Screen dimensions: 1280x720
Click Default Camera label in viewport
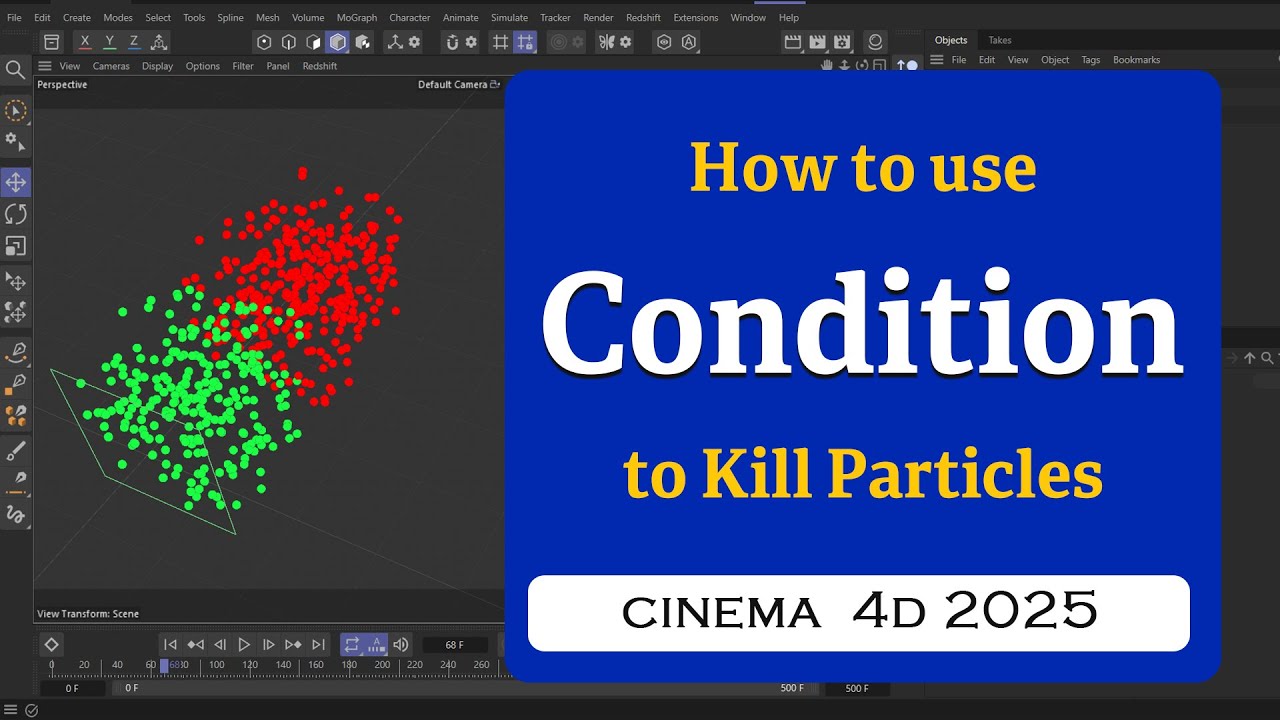click(x=452, y=85)
